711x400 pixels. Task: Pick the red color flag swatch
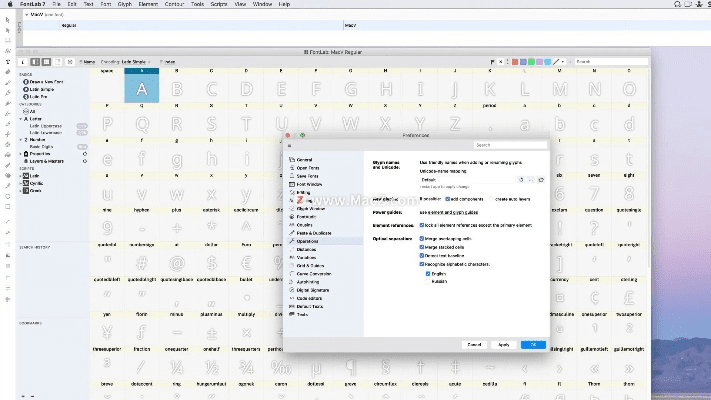click(x=515, y=61)
